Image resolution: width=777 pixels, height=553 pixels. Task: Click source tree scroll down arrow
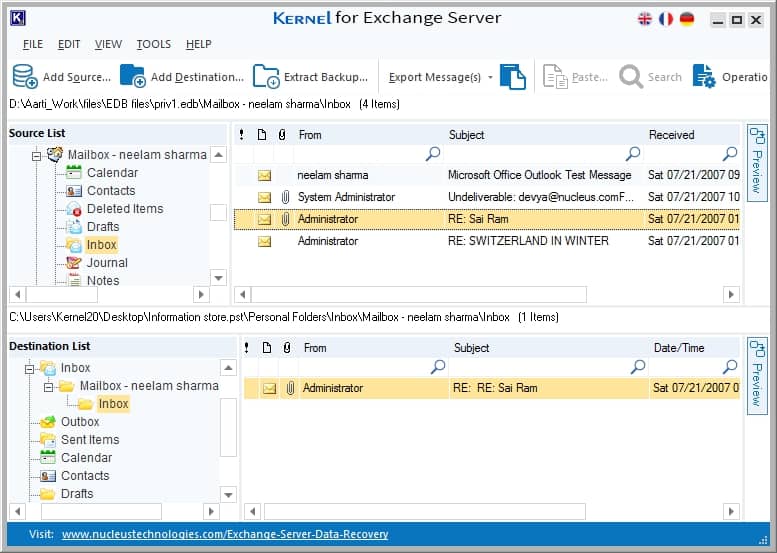click(x=219, y=277)
